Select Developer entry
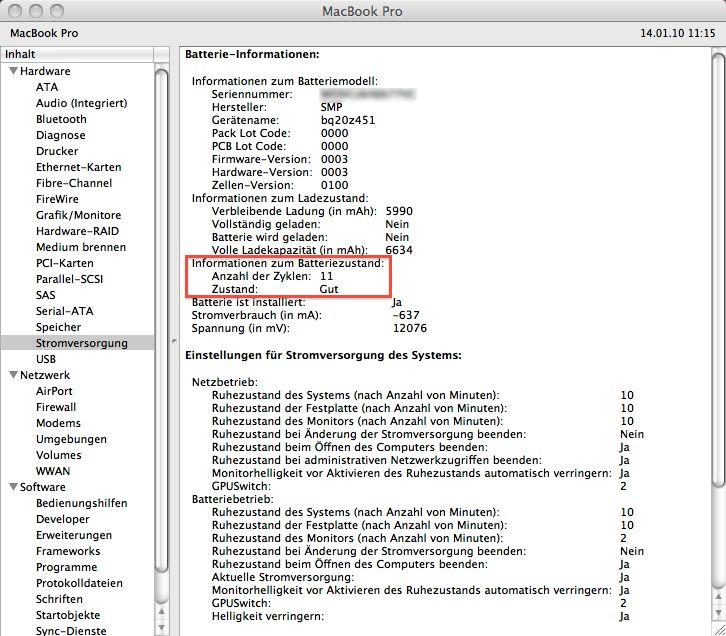The width and height of the screenshot is (726, 636). [63, 519]
